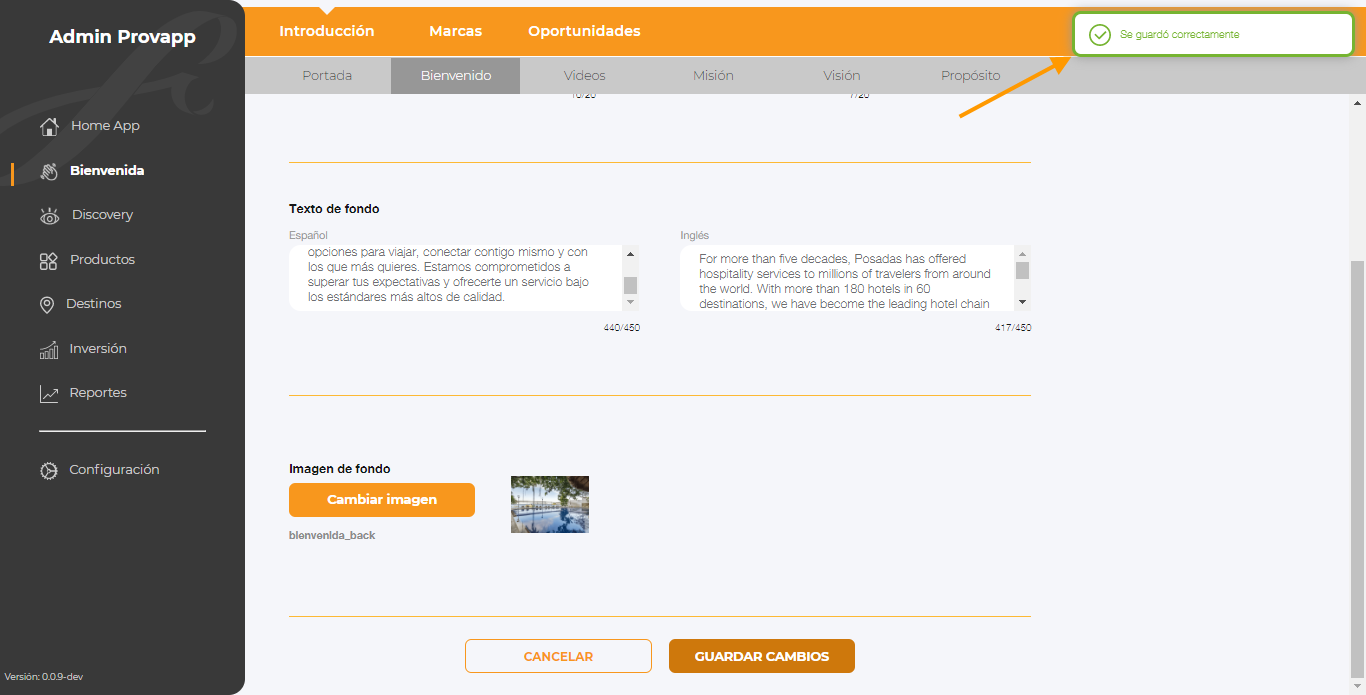Image resolution: width=1366 pixels, height=695 pixels.
Task: Click the Español textarea scrollbar thumb
Action: [x=630, y=286]
